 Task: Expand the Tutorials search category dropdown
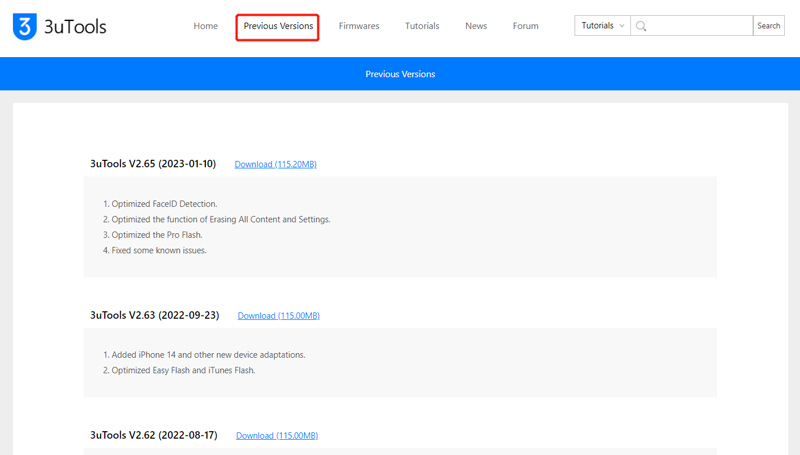(603, 26)
